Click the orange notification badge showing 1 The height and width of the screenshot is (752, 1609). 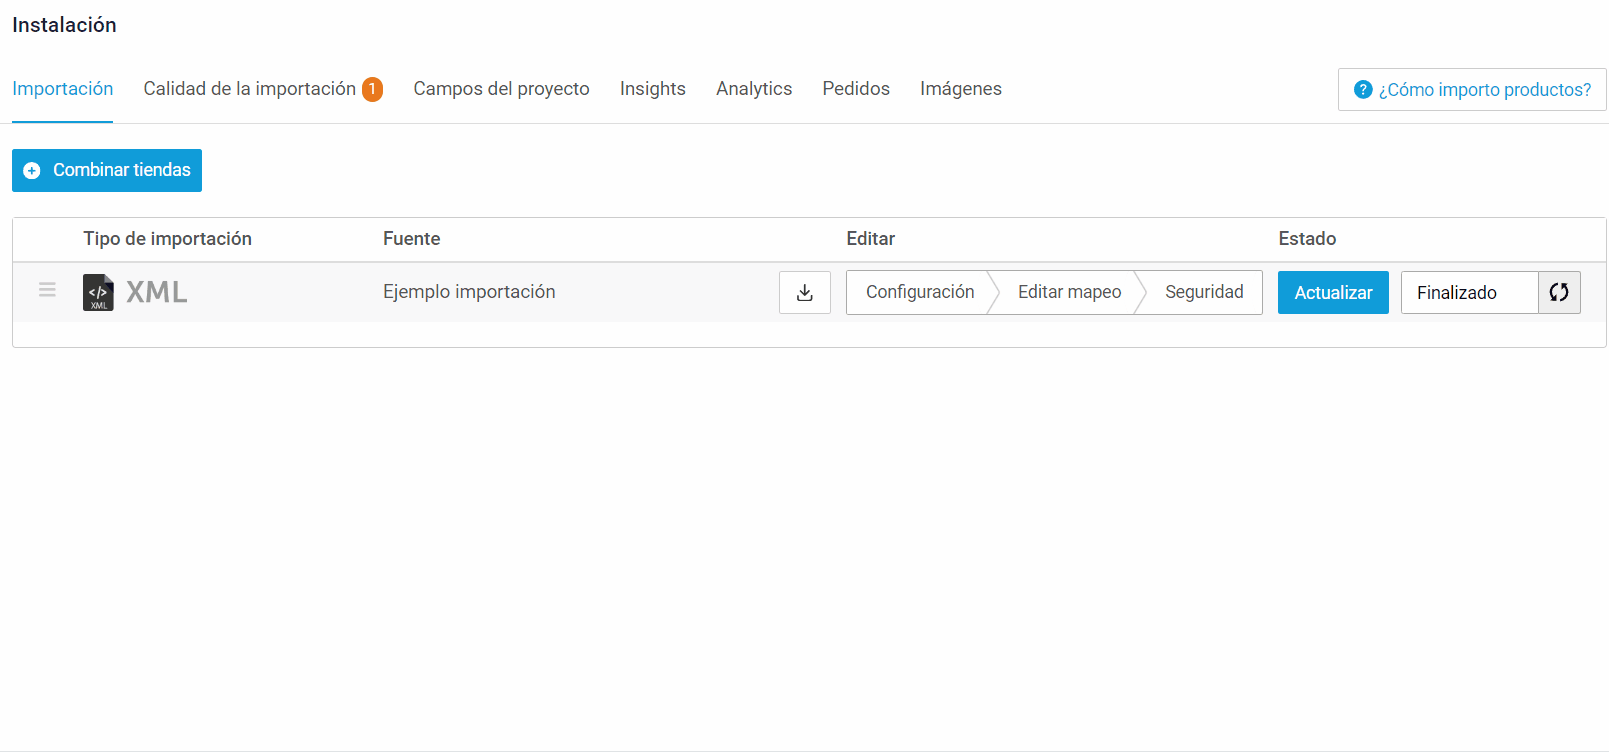(372, 89)
